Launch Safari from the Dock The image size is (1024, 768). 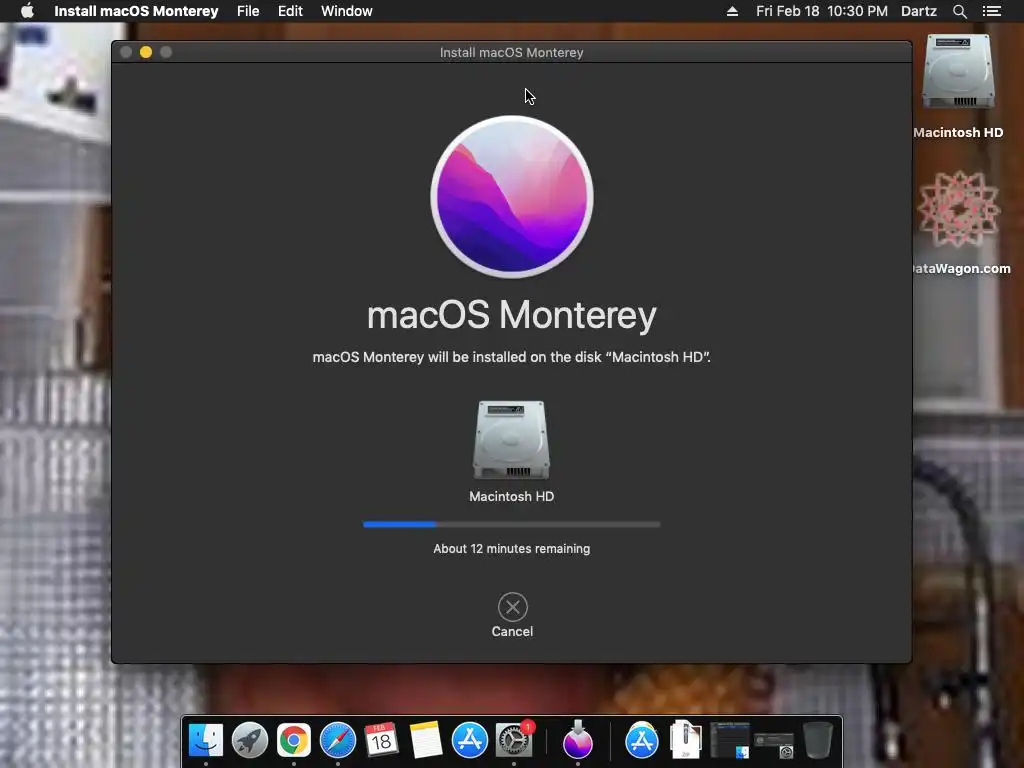[x=338, y=740]
